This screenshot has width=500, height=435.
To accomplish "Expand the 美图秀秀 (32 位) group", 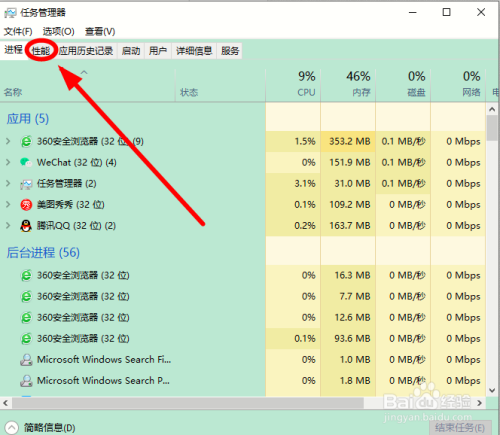I will point(8,204).
